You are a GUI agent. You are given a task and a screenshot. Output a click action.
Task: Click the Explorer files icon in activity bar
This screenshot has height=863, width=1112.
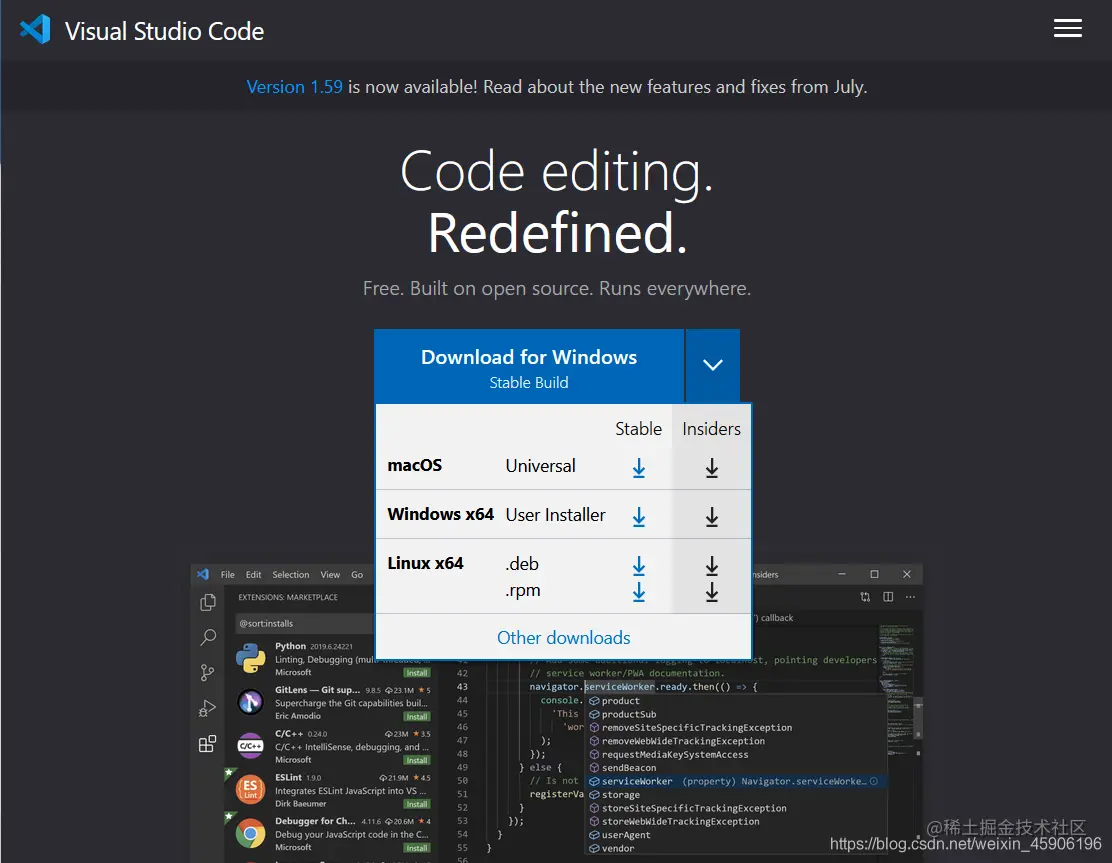pyautogui.click(x=208, y=602)
